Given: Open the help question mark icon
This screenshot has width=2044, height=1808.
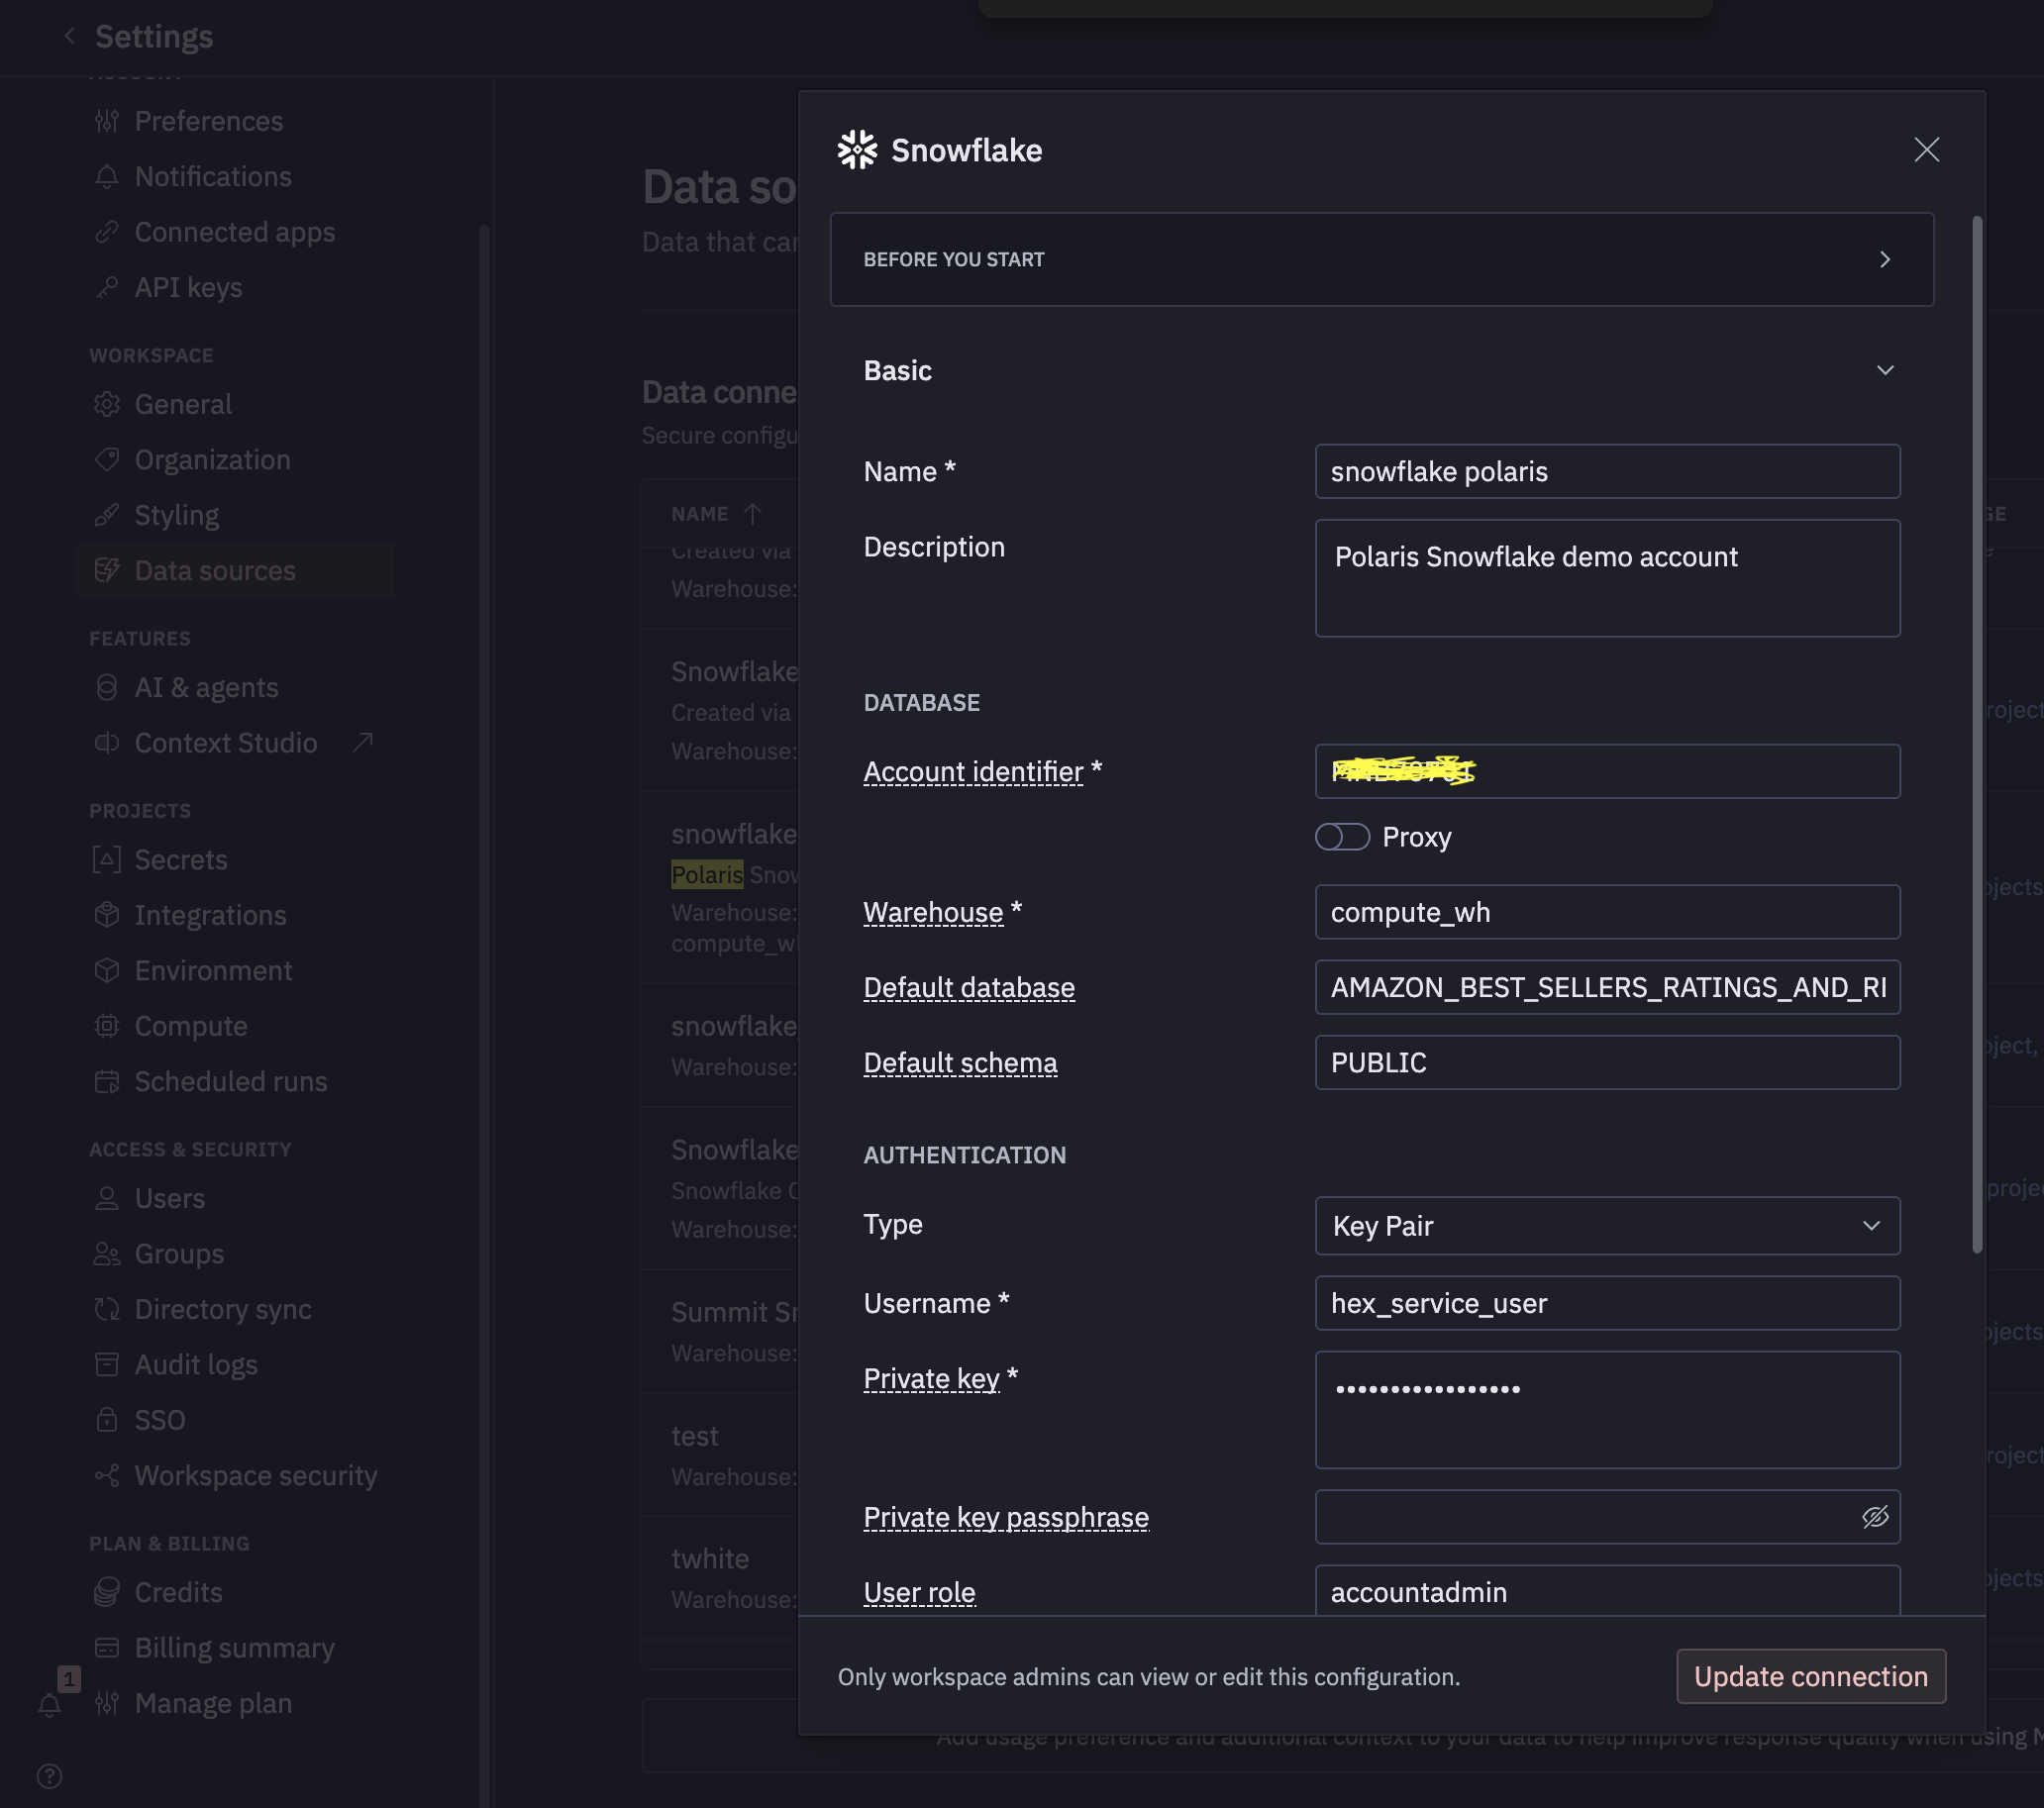Looking at the screenshot, I should [49, 1776].
